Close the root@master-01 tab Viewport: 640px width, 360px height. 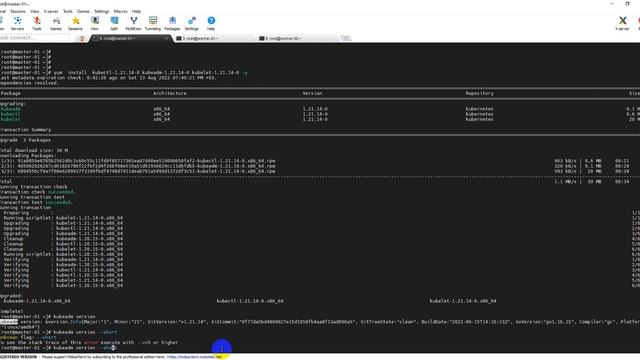(167, 38)
